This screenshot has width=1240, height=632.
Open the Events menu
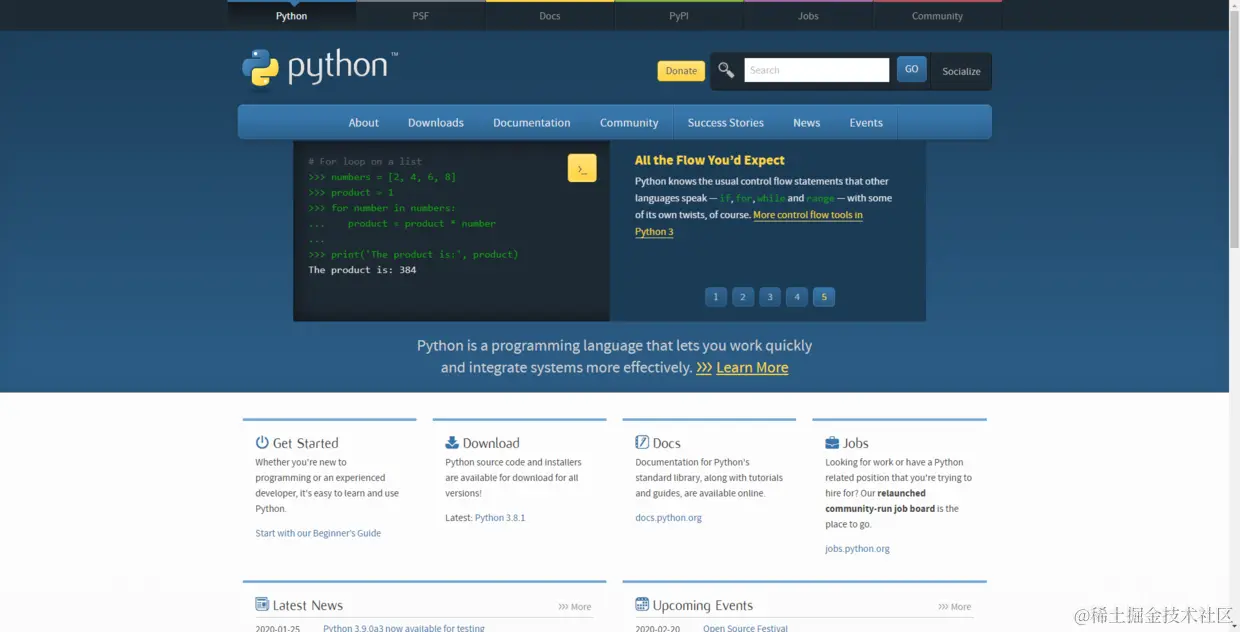866,122
